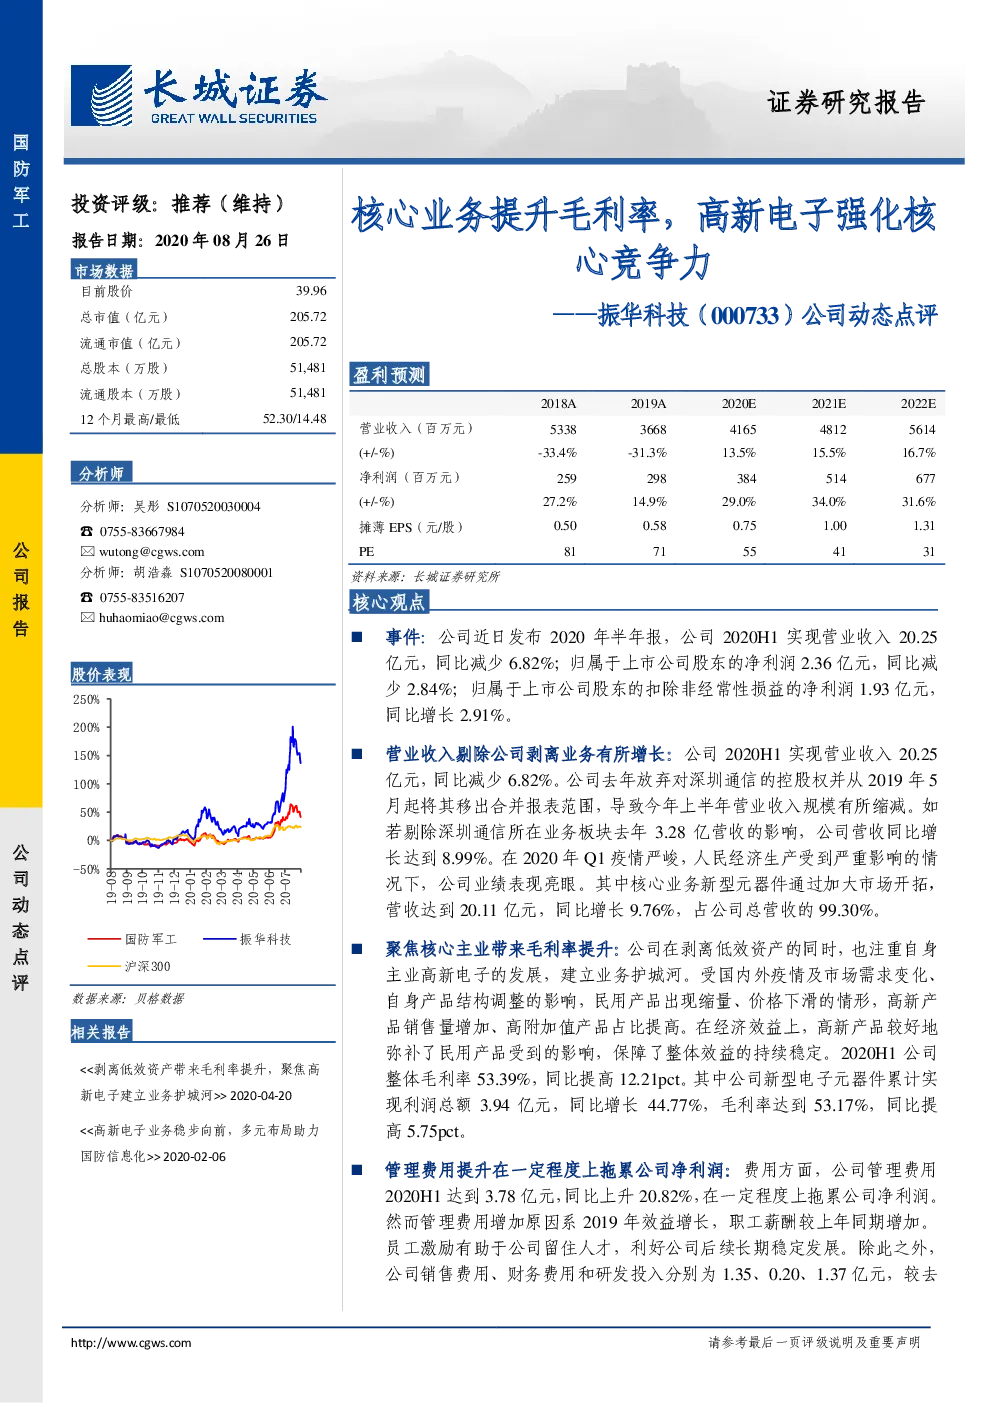The width and height of the screenshot is (992, 1403).
Task: Click 2022E PE value 31
Action: click(929, 551)
